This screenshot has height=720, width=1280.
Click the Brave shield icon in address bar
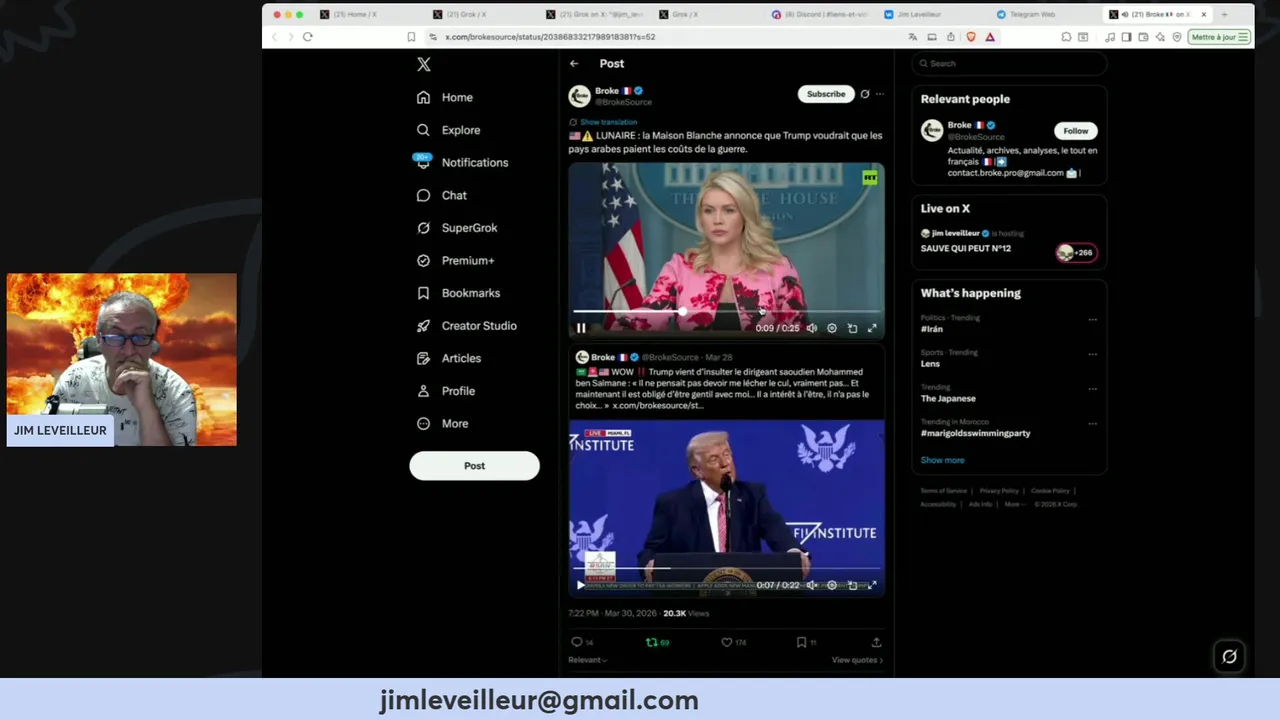(x=970, y=37)
